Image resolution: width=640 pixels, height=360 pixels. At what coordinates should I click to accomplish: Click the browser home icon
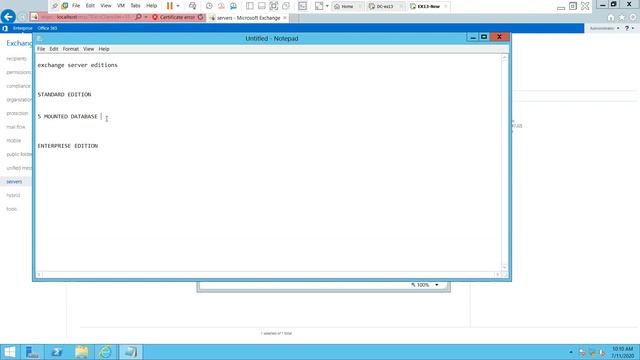(x=611, y=17)
